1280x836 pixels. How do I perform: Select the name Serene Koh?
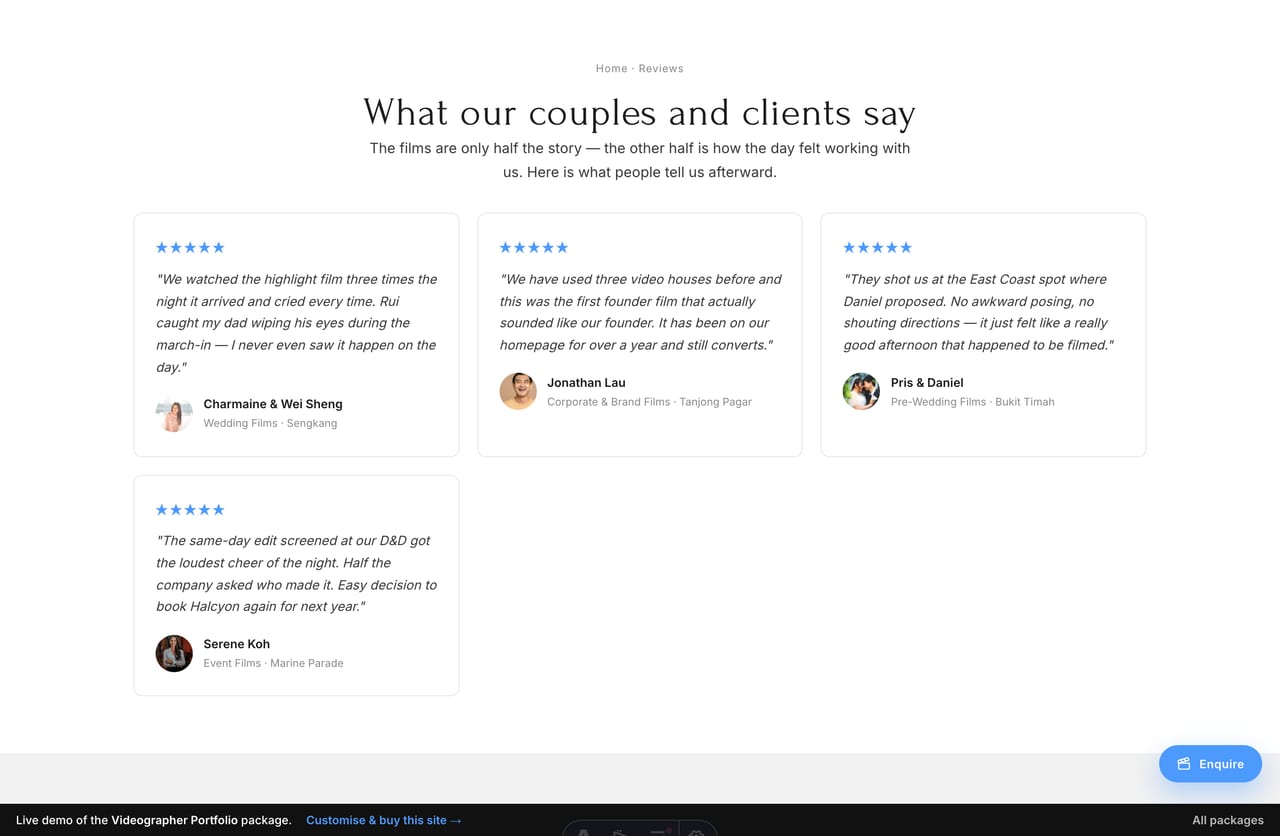(x=237, y=644)
